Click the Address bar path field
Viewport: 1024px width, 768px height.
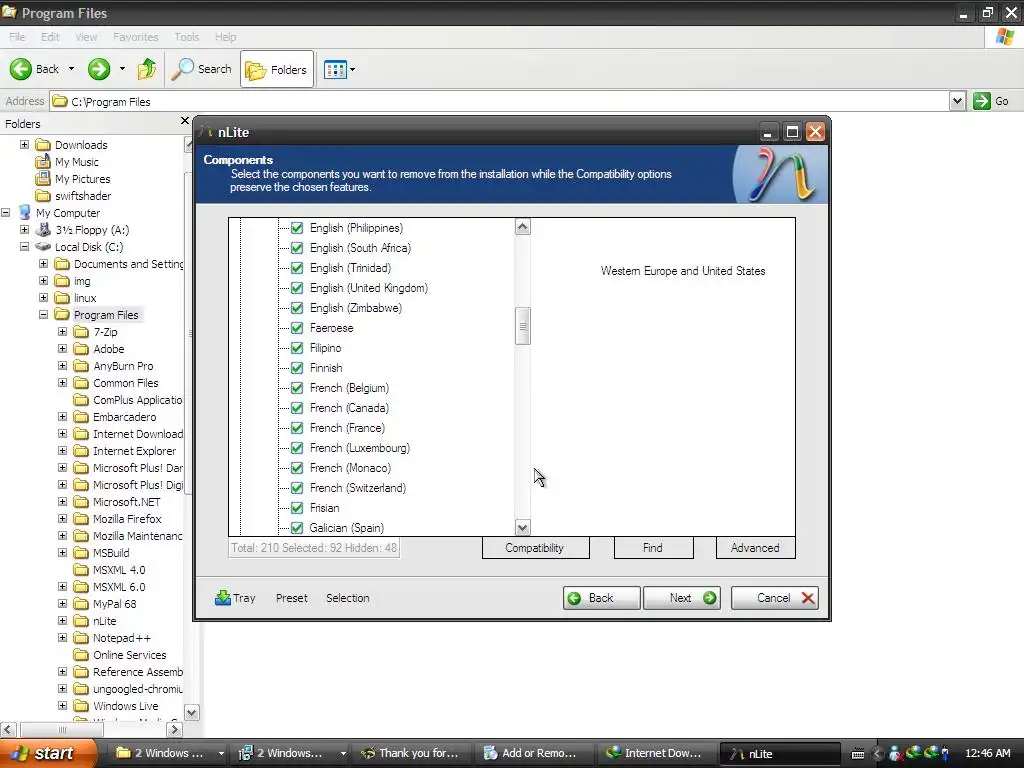(x=500, y=101)
